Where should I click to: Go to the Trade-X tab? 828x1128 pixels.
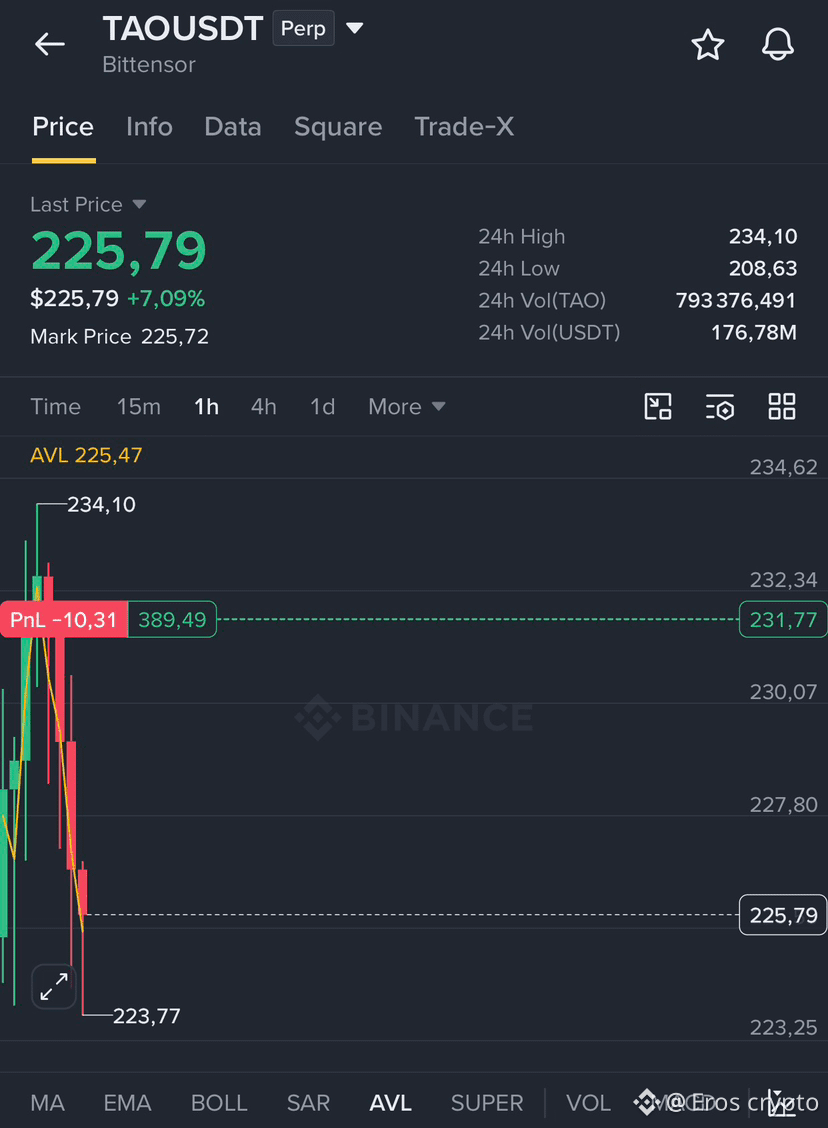(x=464, y=127)
